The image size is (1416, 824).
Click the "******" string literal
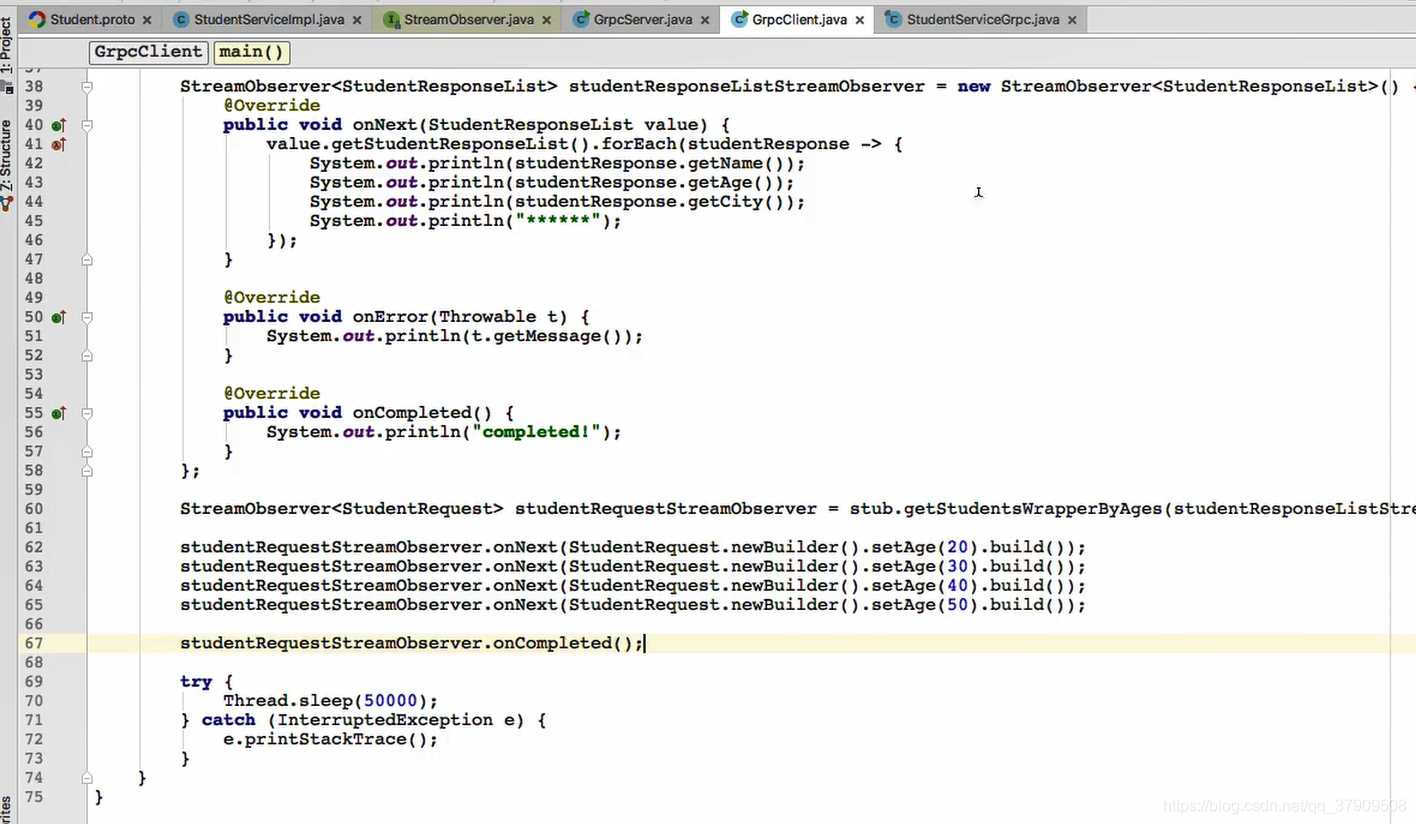(x=558, y=221)
